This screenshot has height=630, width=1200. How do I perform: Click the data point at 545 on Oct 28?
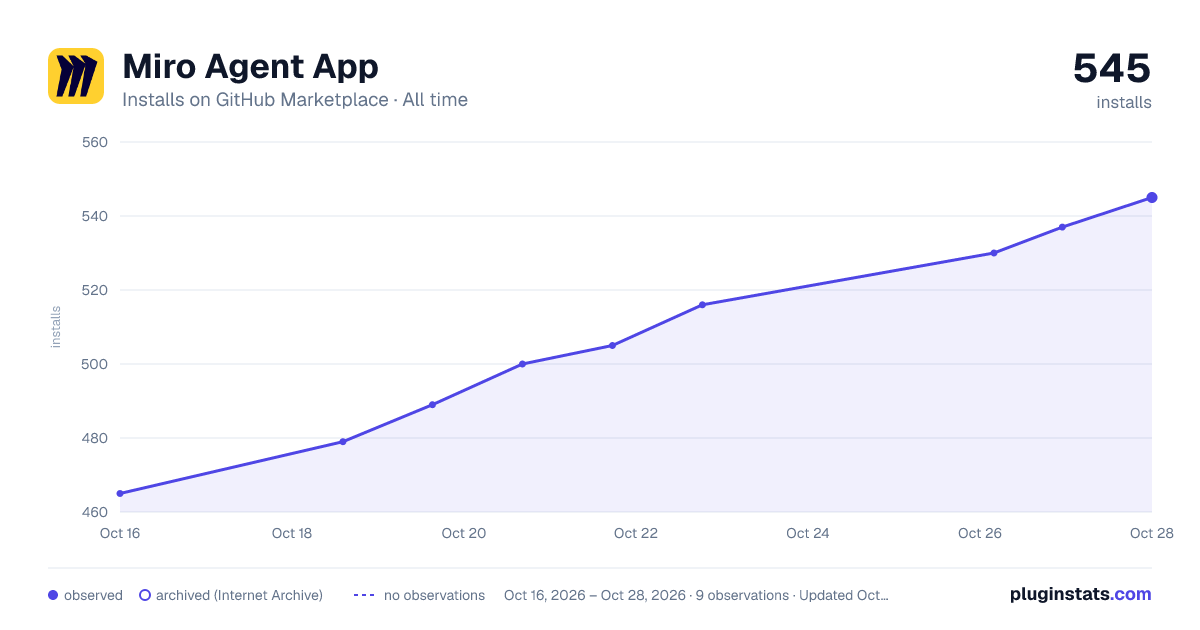pyautogui.click(x=1152, y=198)
